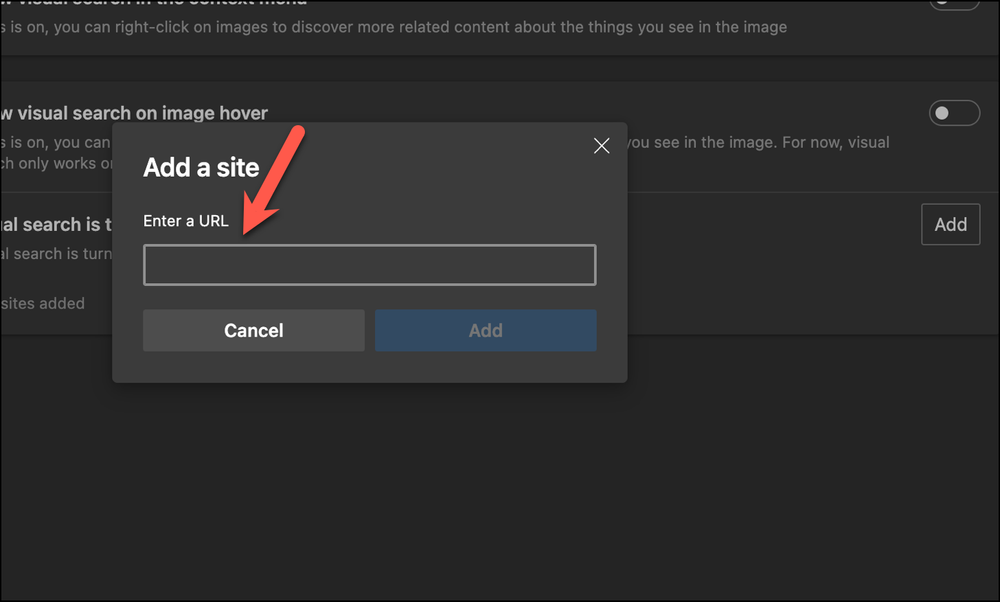The height and width of the screenshot is (602, 1000).
Task: Click the Add a site dialog title
Action: tap(201, 167)
